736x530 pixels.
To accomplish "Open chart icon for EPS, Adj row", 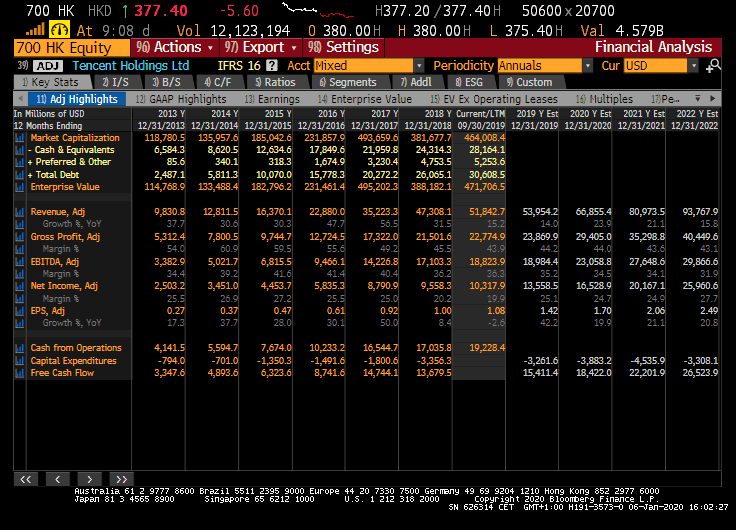I will click(19, 311).
